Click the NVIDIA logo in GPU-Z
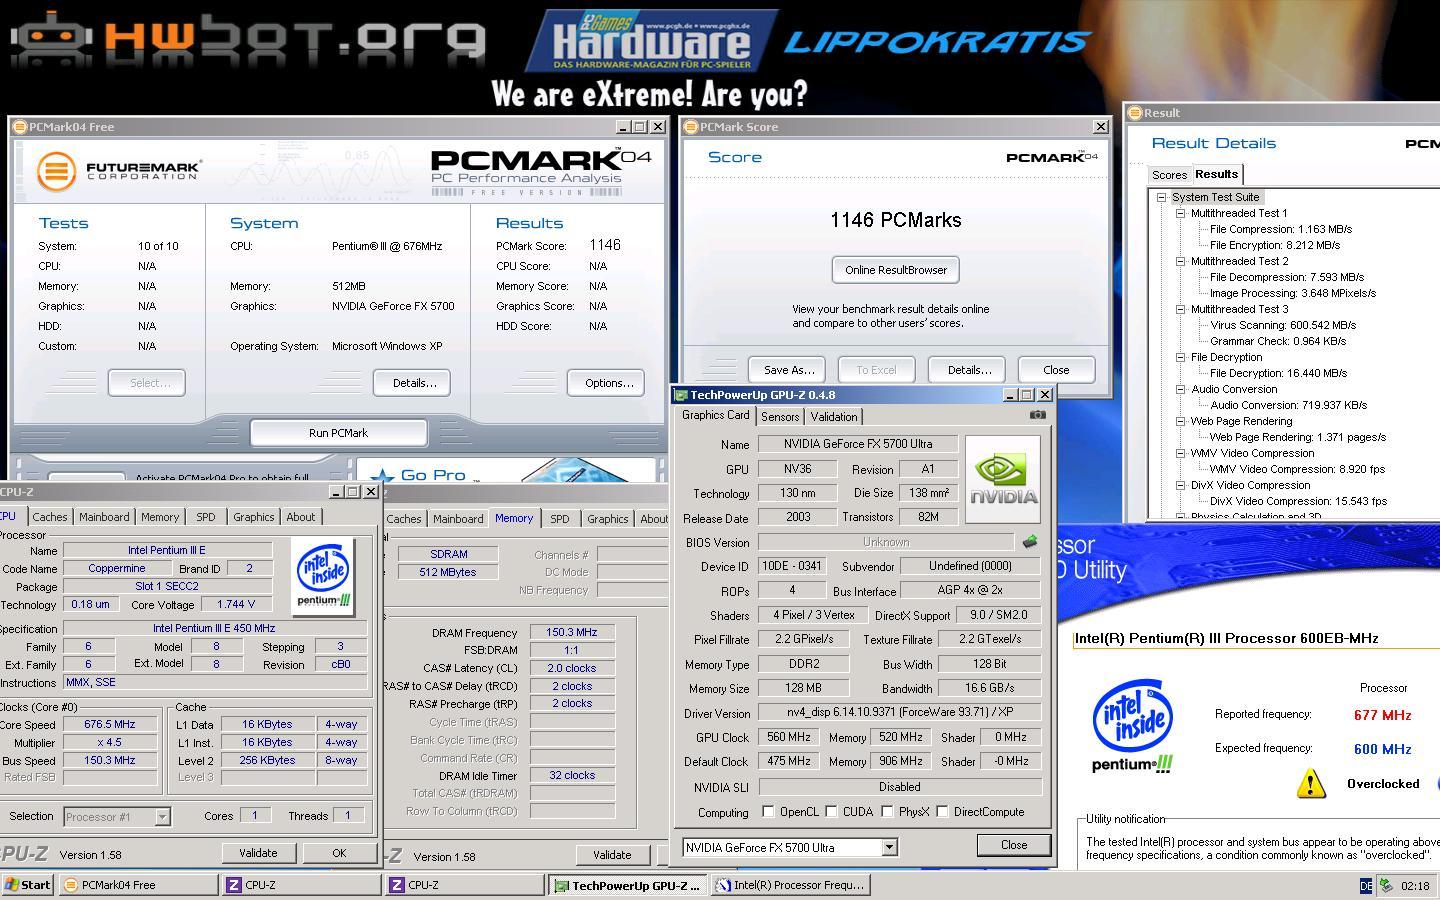Image resolution: width=1440 pixels, height=900 pixels. pos(1003,479)
